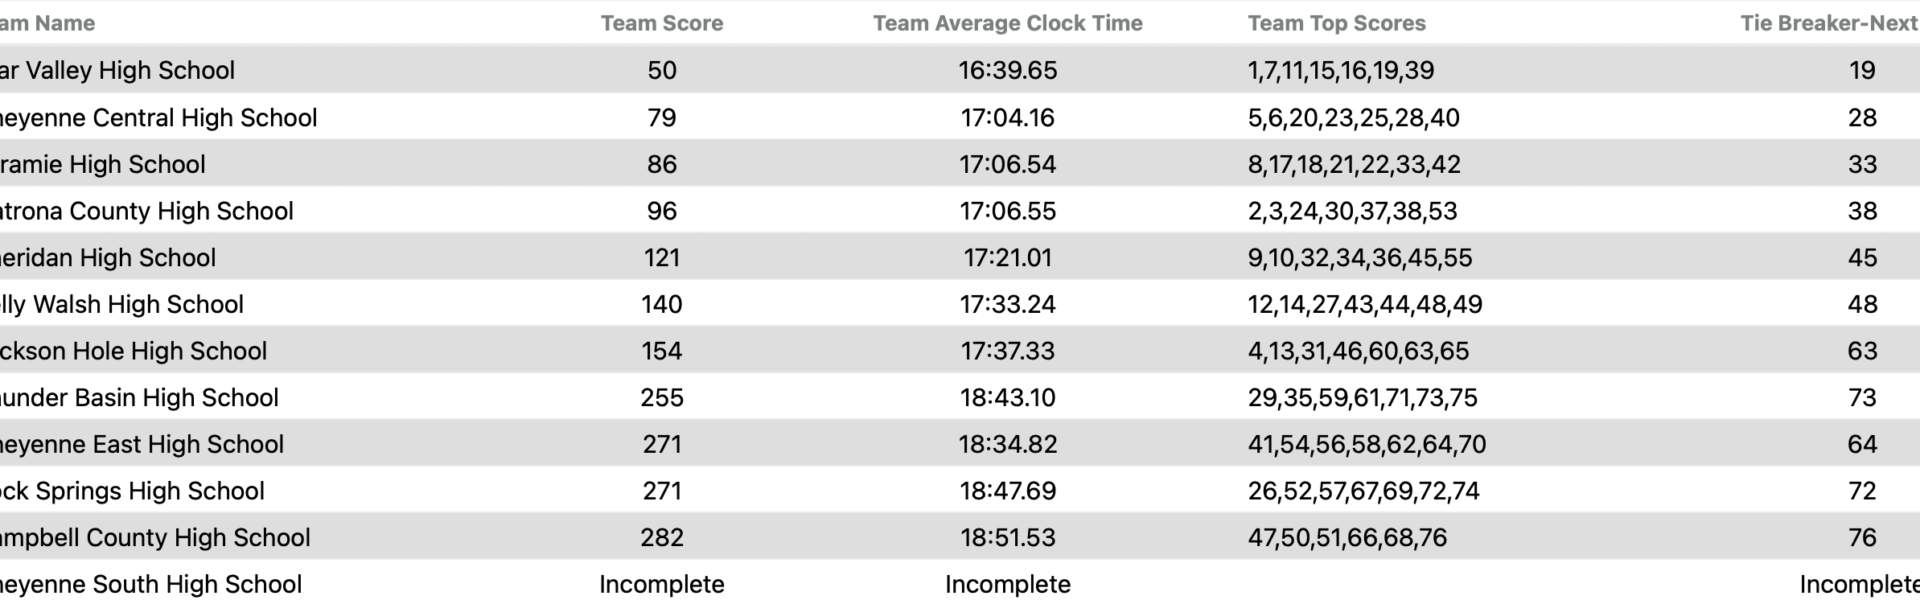Open the Rock Springs High School name
This screenshot has width=1920, height=600.
(132, 491)
